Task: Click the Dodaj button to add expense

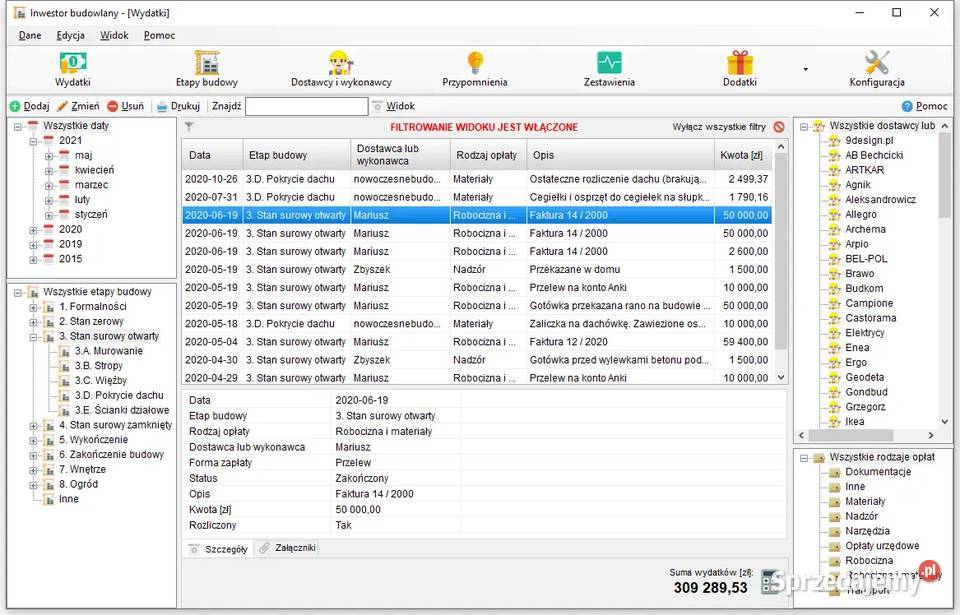Action: 29,106
